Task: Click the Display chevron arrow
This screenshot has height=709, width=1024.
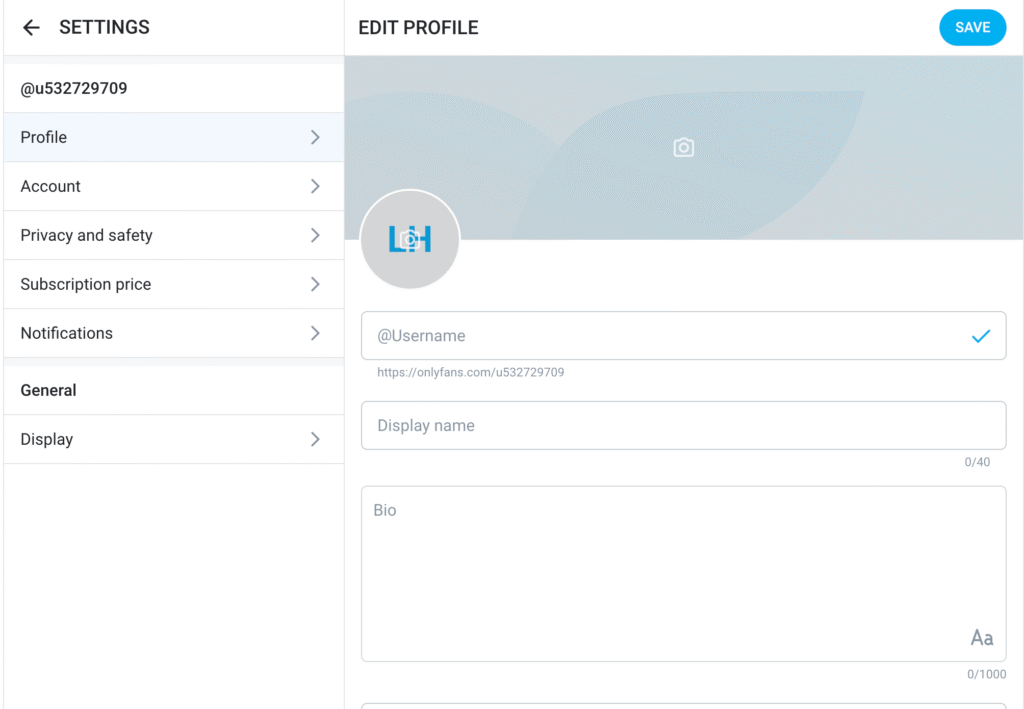Action: coord(315,439)
